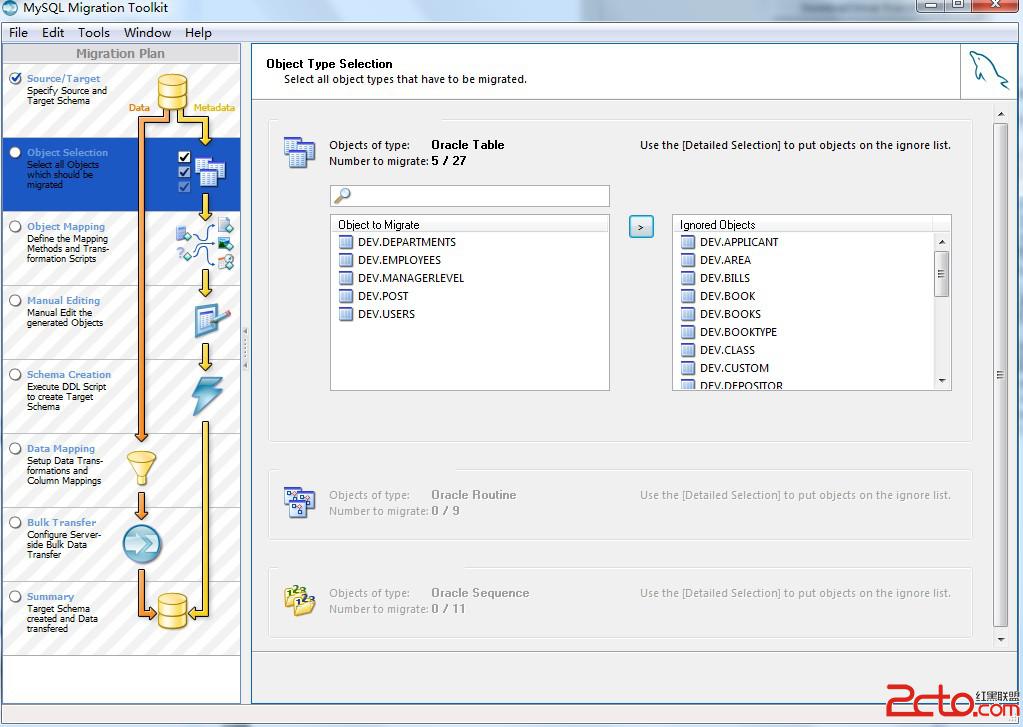Select DEV.CUSTOM in Ignored Objects
Screen dimensions: 1023x727
(x=734, y=368)
